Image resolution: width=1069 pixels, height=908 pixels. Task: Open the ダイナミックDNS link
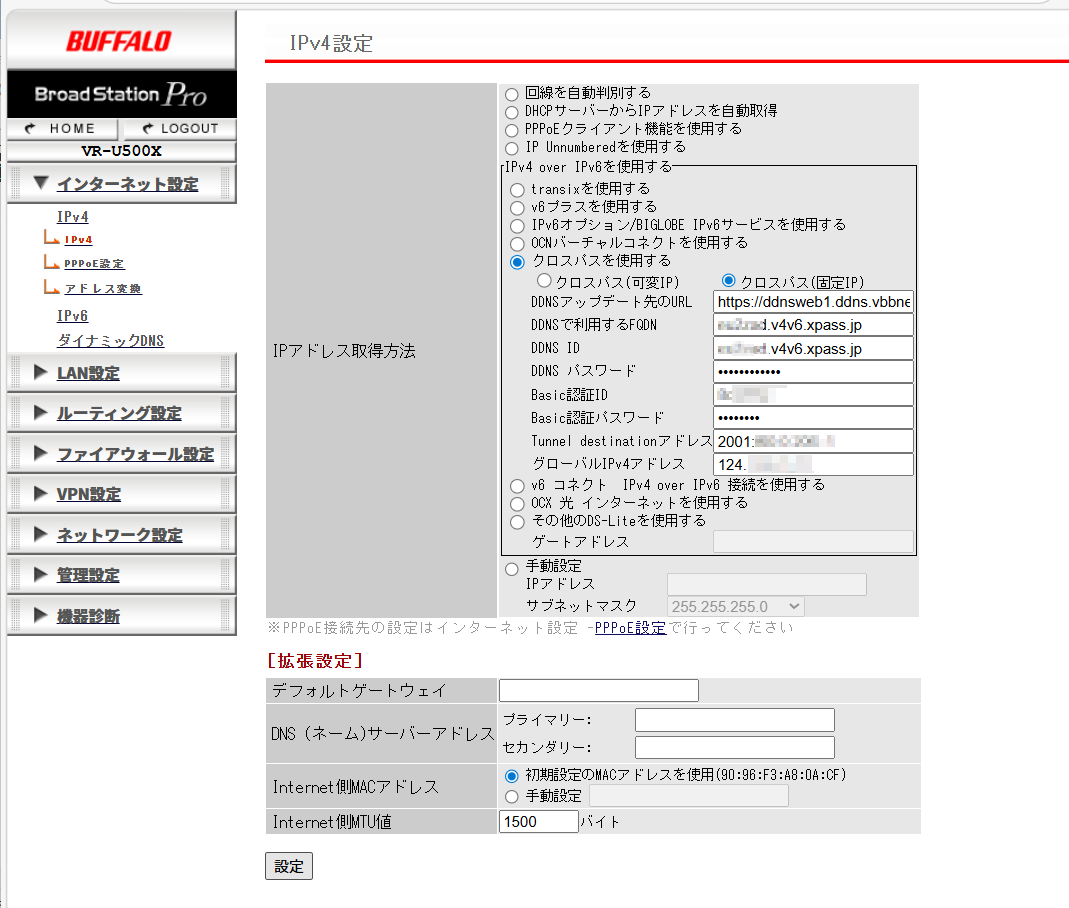(110, 341)
